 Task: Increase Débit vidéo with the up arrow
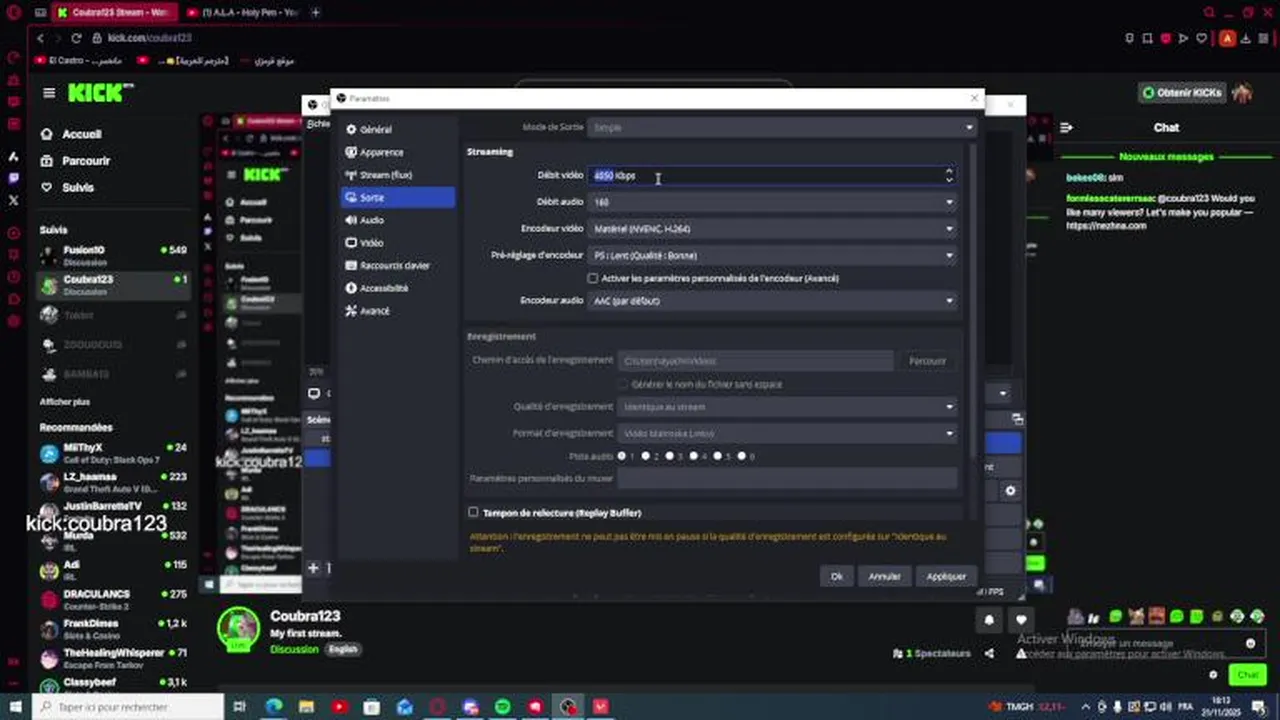pos(949,171)
